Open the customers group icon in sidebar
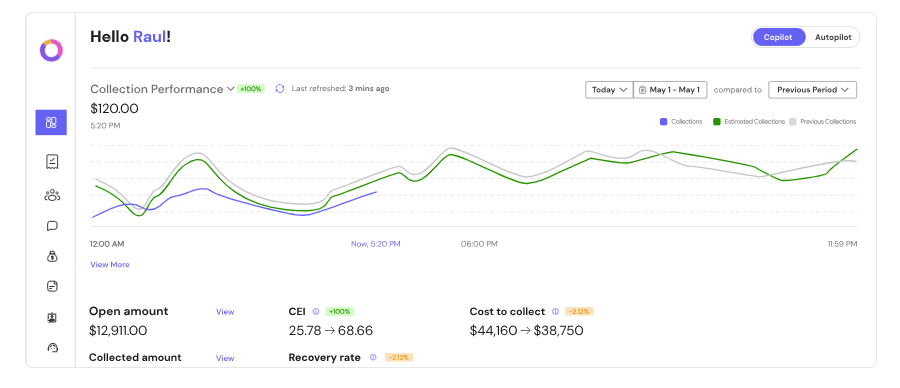The height and width of the screenshot is (388, 900). click(52, 195)
